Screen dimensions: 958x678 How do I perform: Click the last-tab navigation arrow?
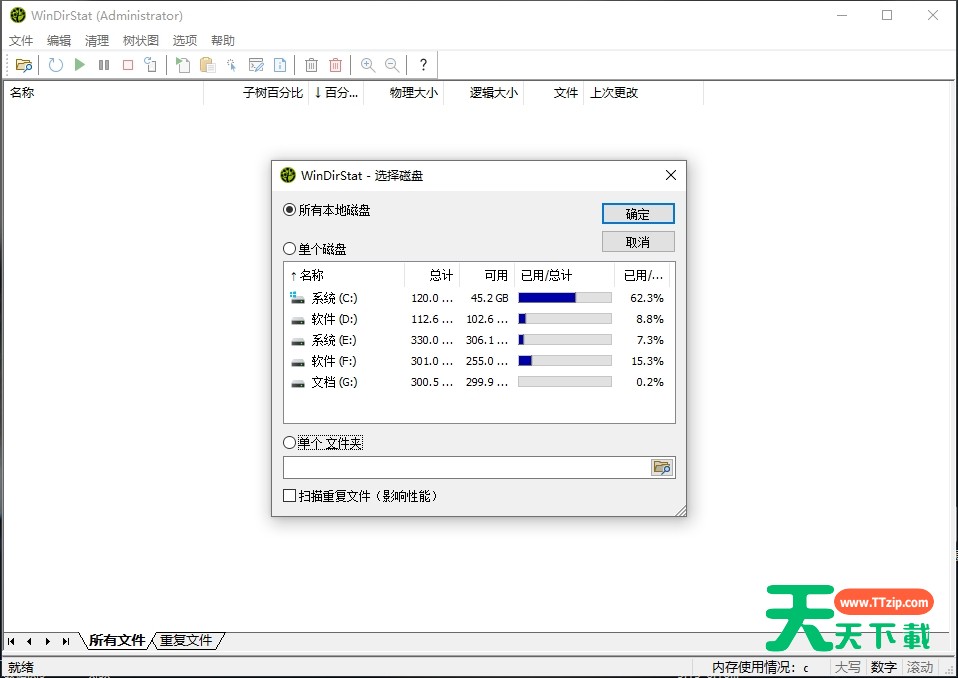pyautogui.click(x=65, y=641)
